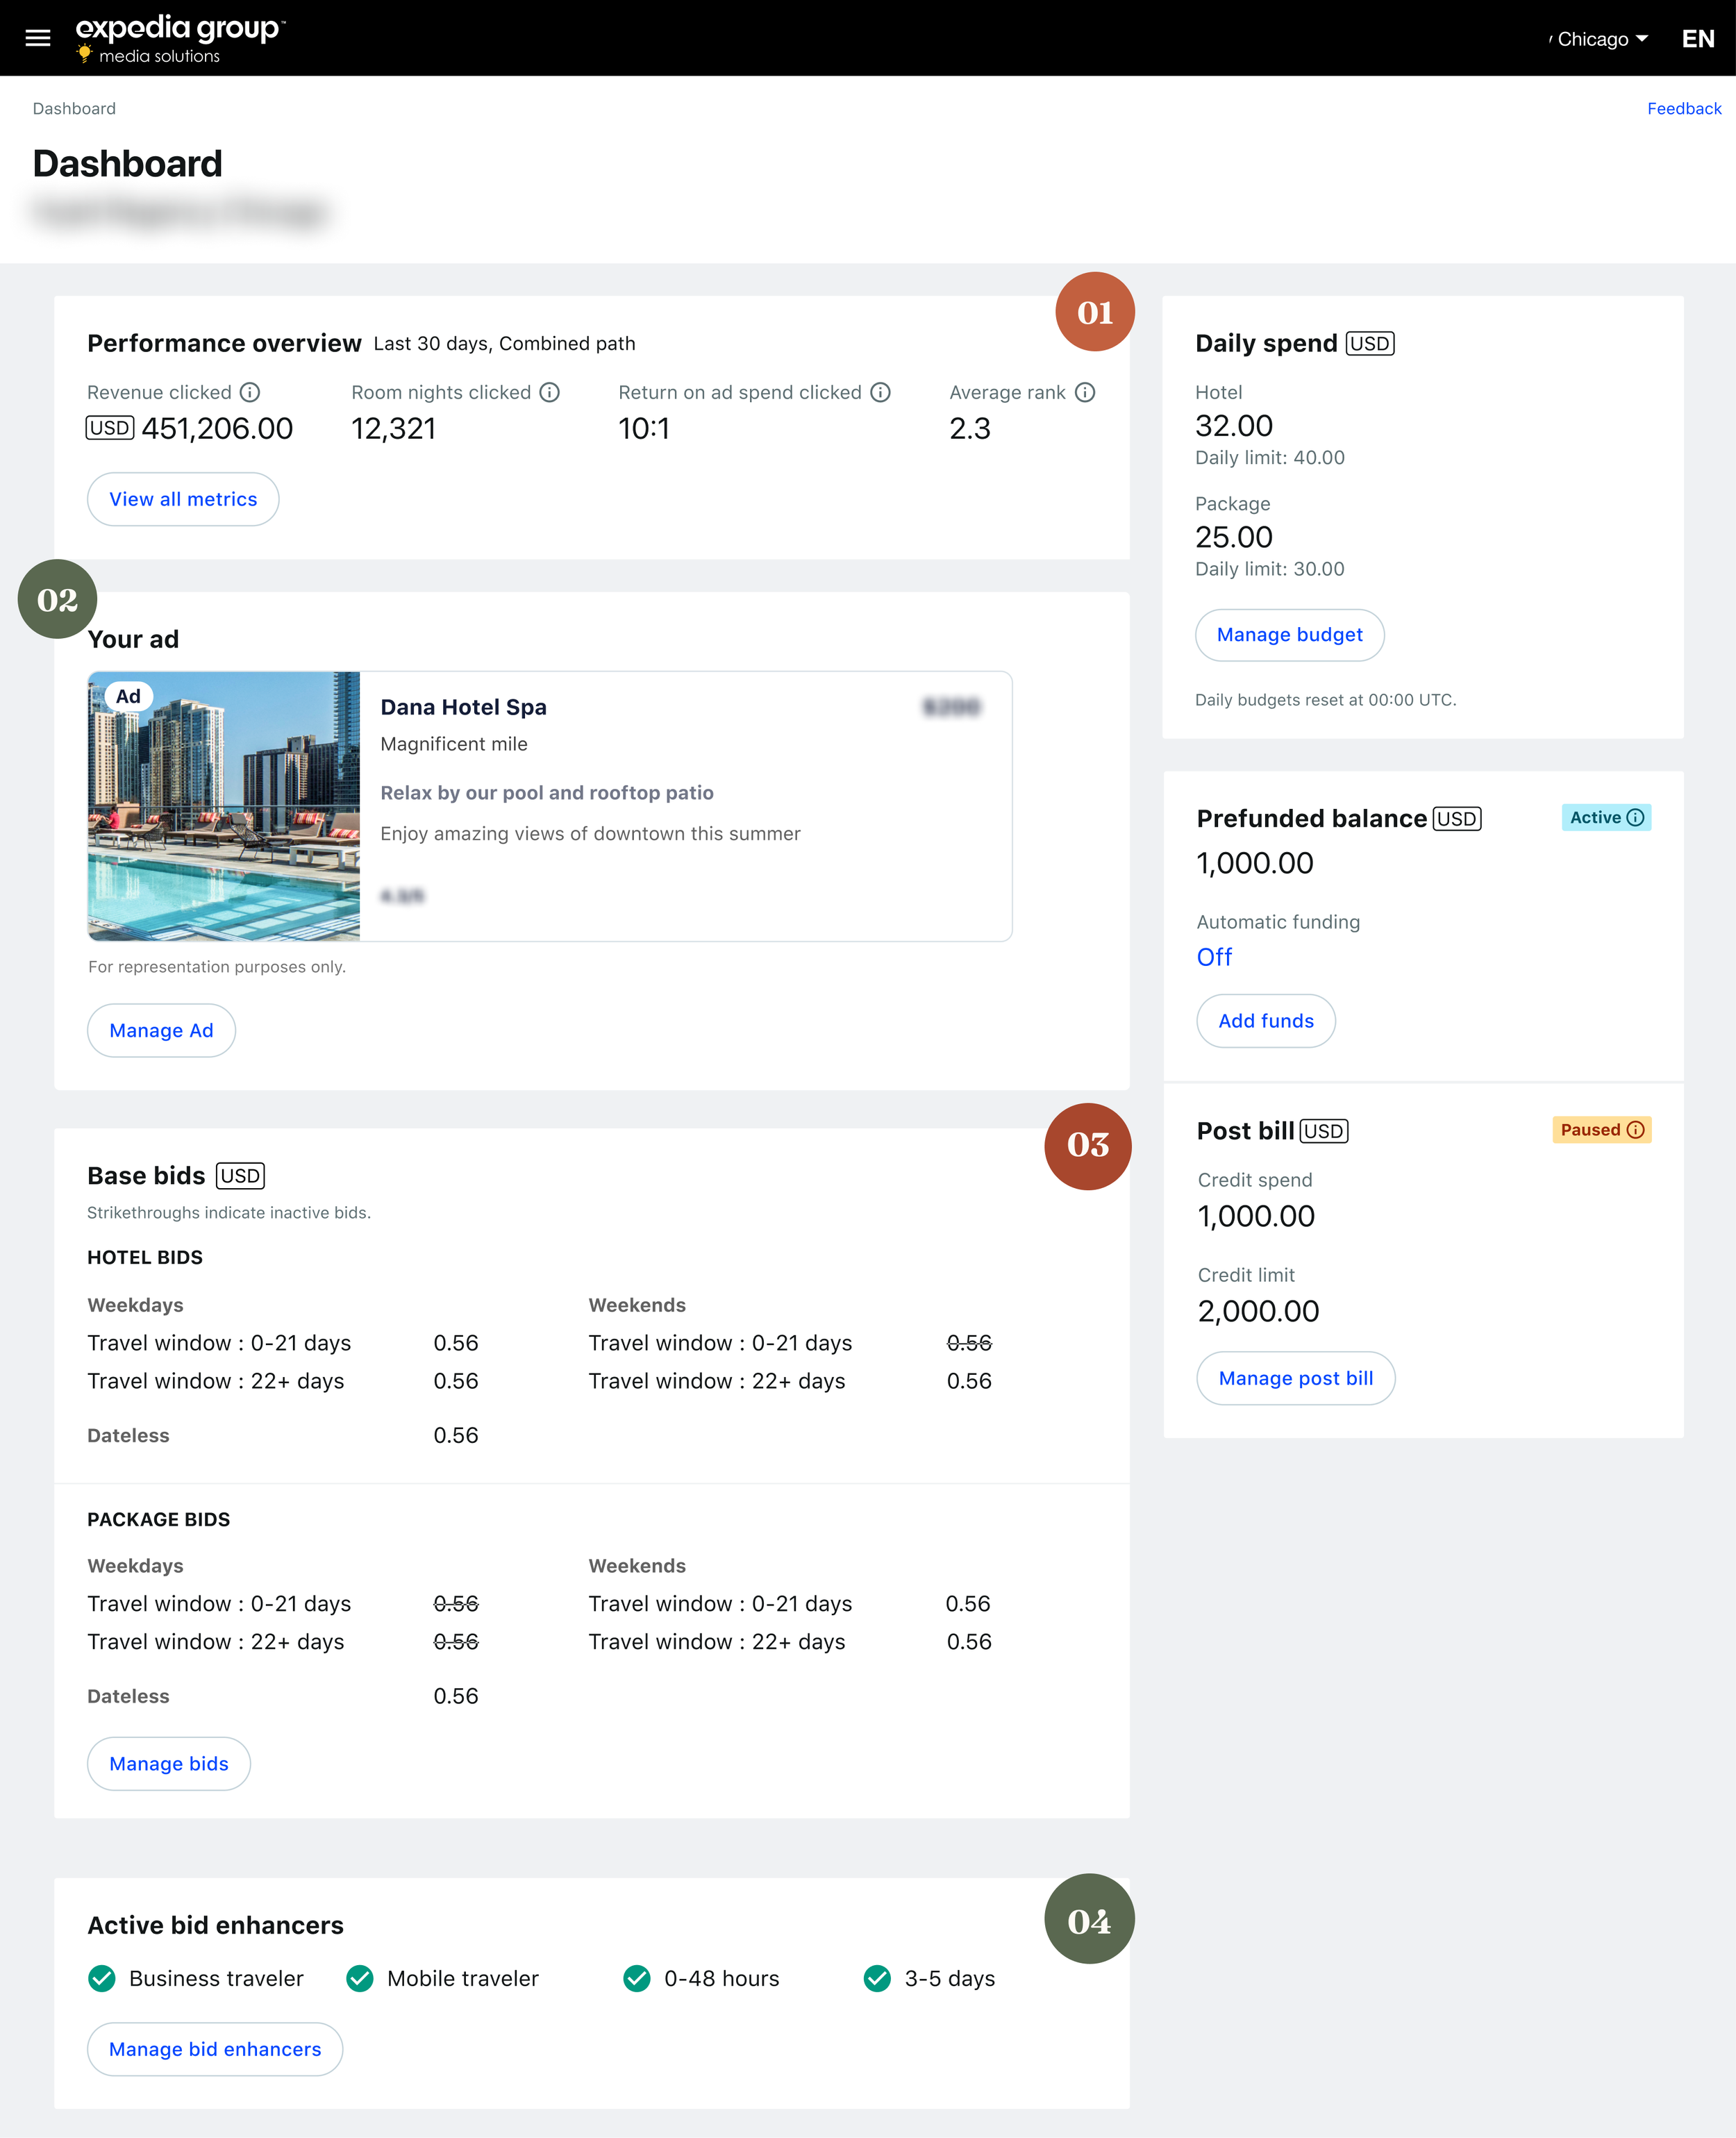
Task: Click the 451,206.00 revenue value
Action: [217, 428]
